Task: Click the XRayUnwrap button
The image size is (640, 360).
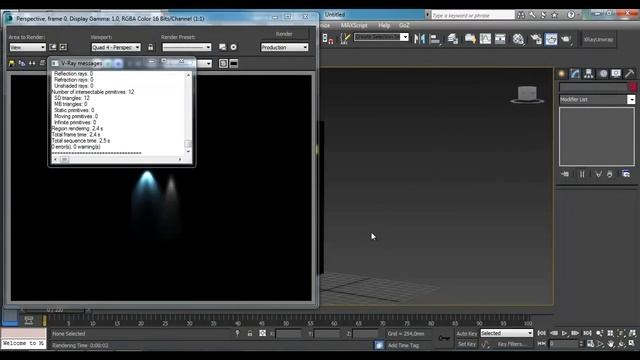Action: 599,40
